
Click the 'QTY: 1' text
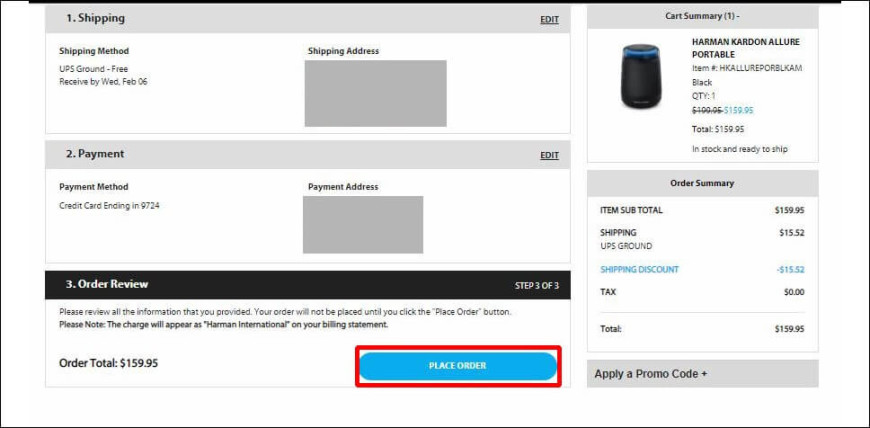(x=704, y=95)
